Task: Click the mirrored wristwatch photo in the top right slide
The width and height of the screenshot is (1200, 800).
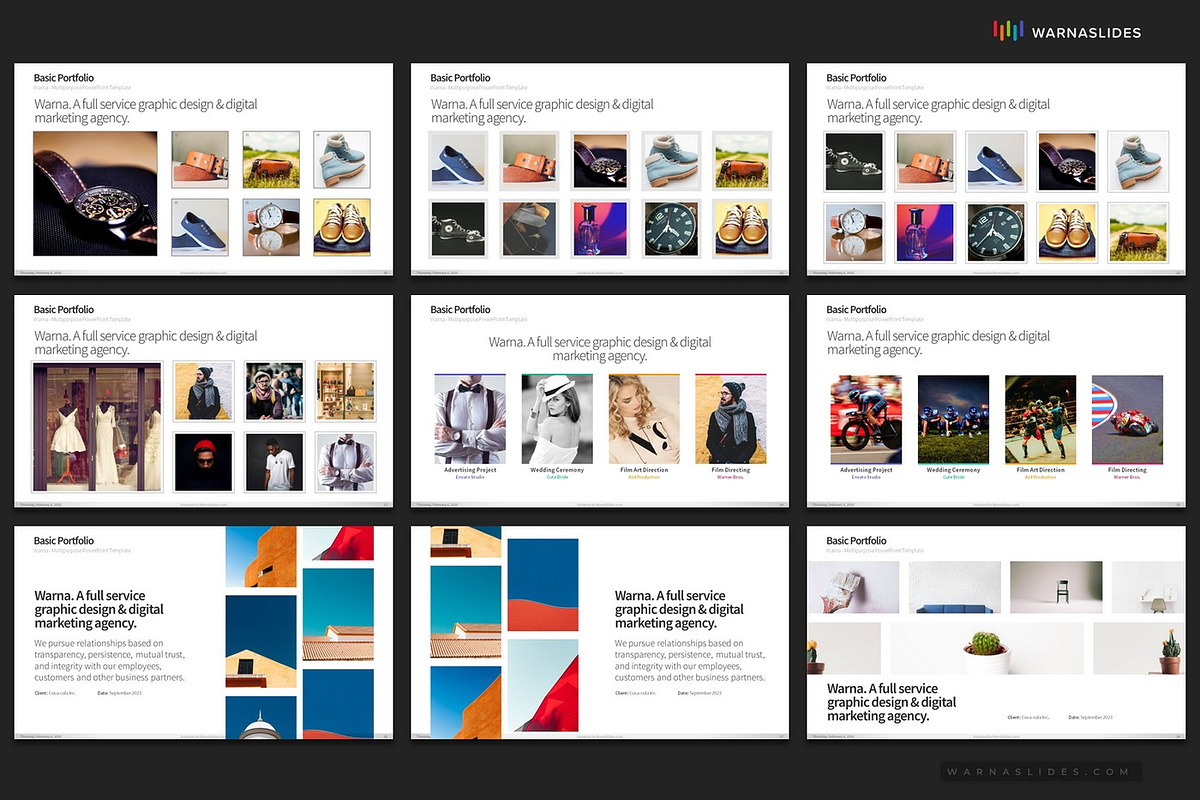Action: (853, 232)
